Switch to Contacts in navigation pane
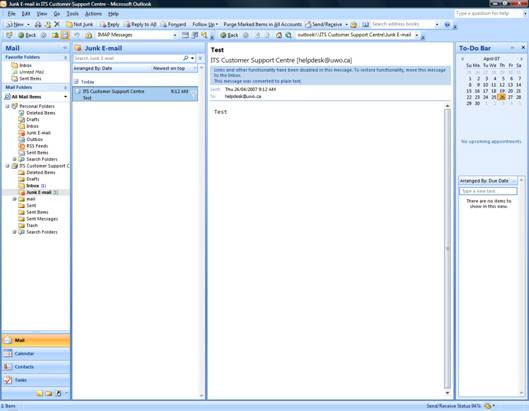529x411 pixels. 36,367
